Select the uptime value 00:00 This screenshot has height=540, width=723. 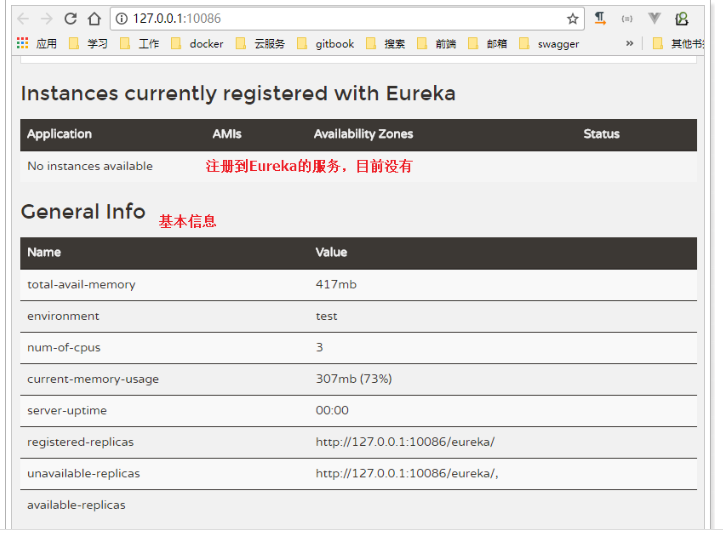(332, 410)
